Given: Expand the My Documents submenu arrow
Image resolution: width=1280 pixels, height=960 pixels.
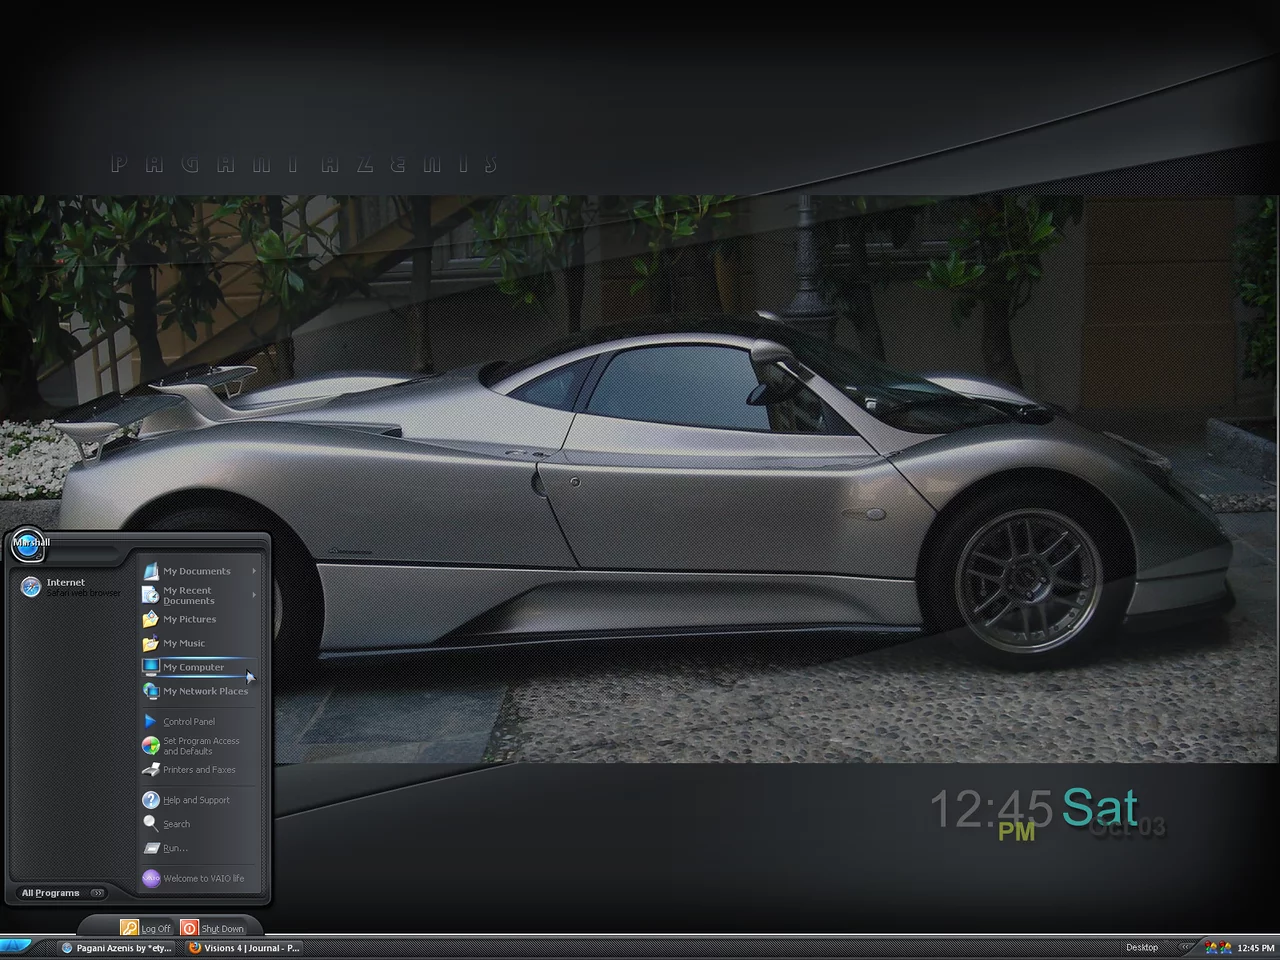Looking at the screenshot, I should pos(254,571).
